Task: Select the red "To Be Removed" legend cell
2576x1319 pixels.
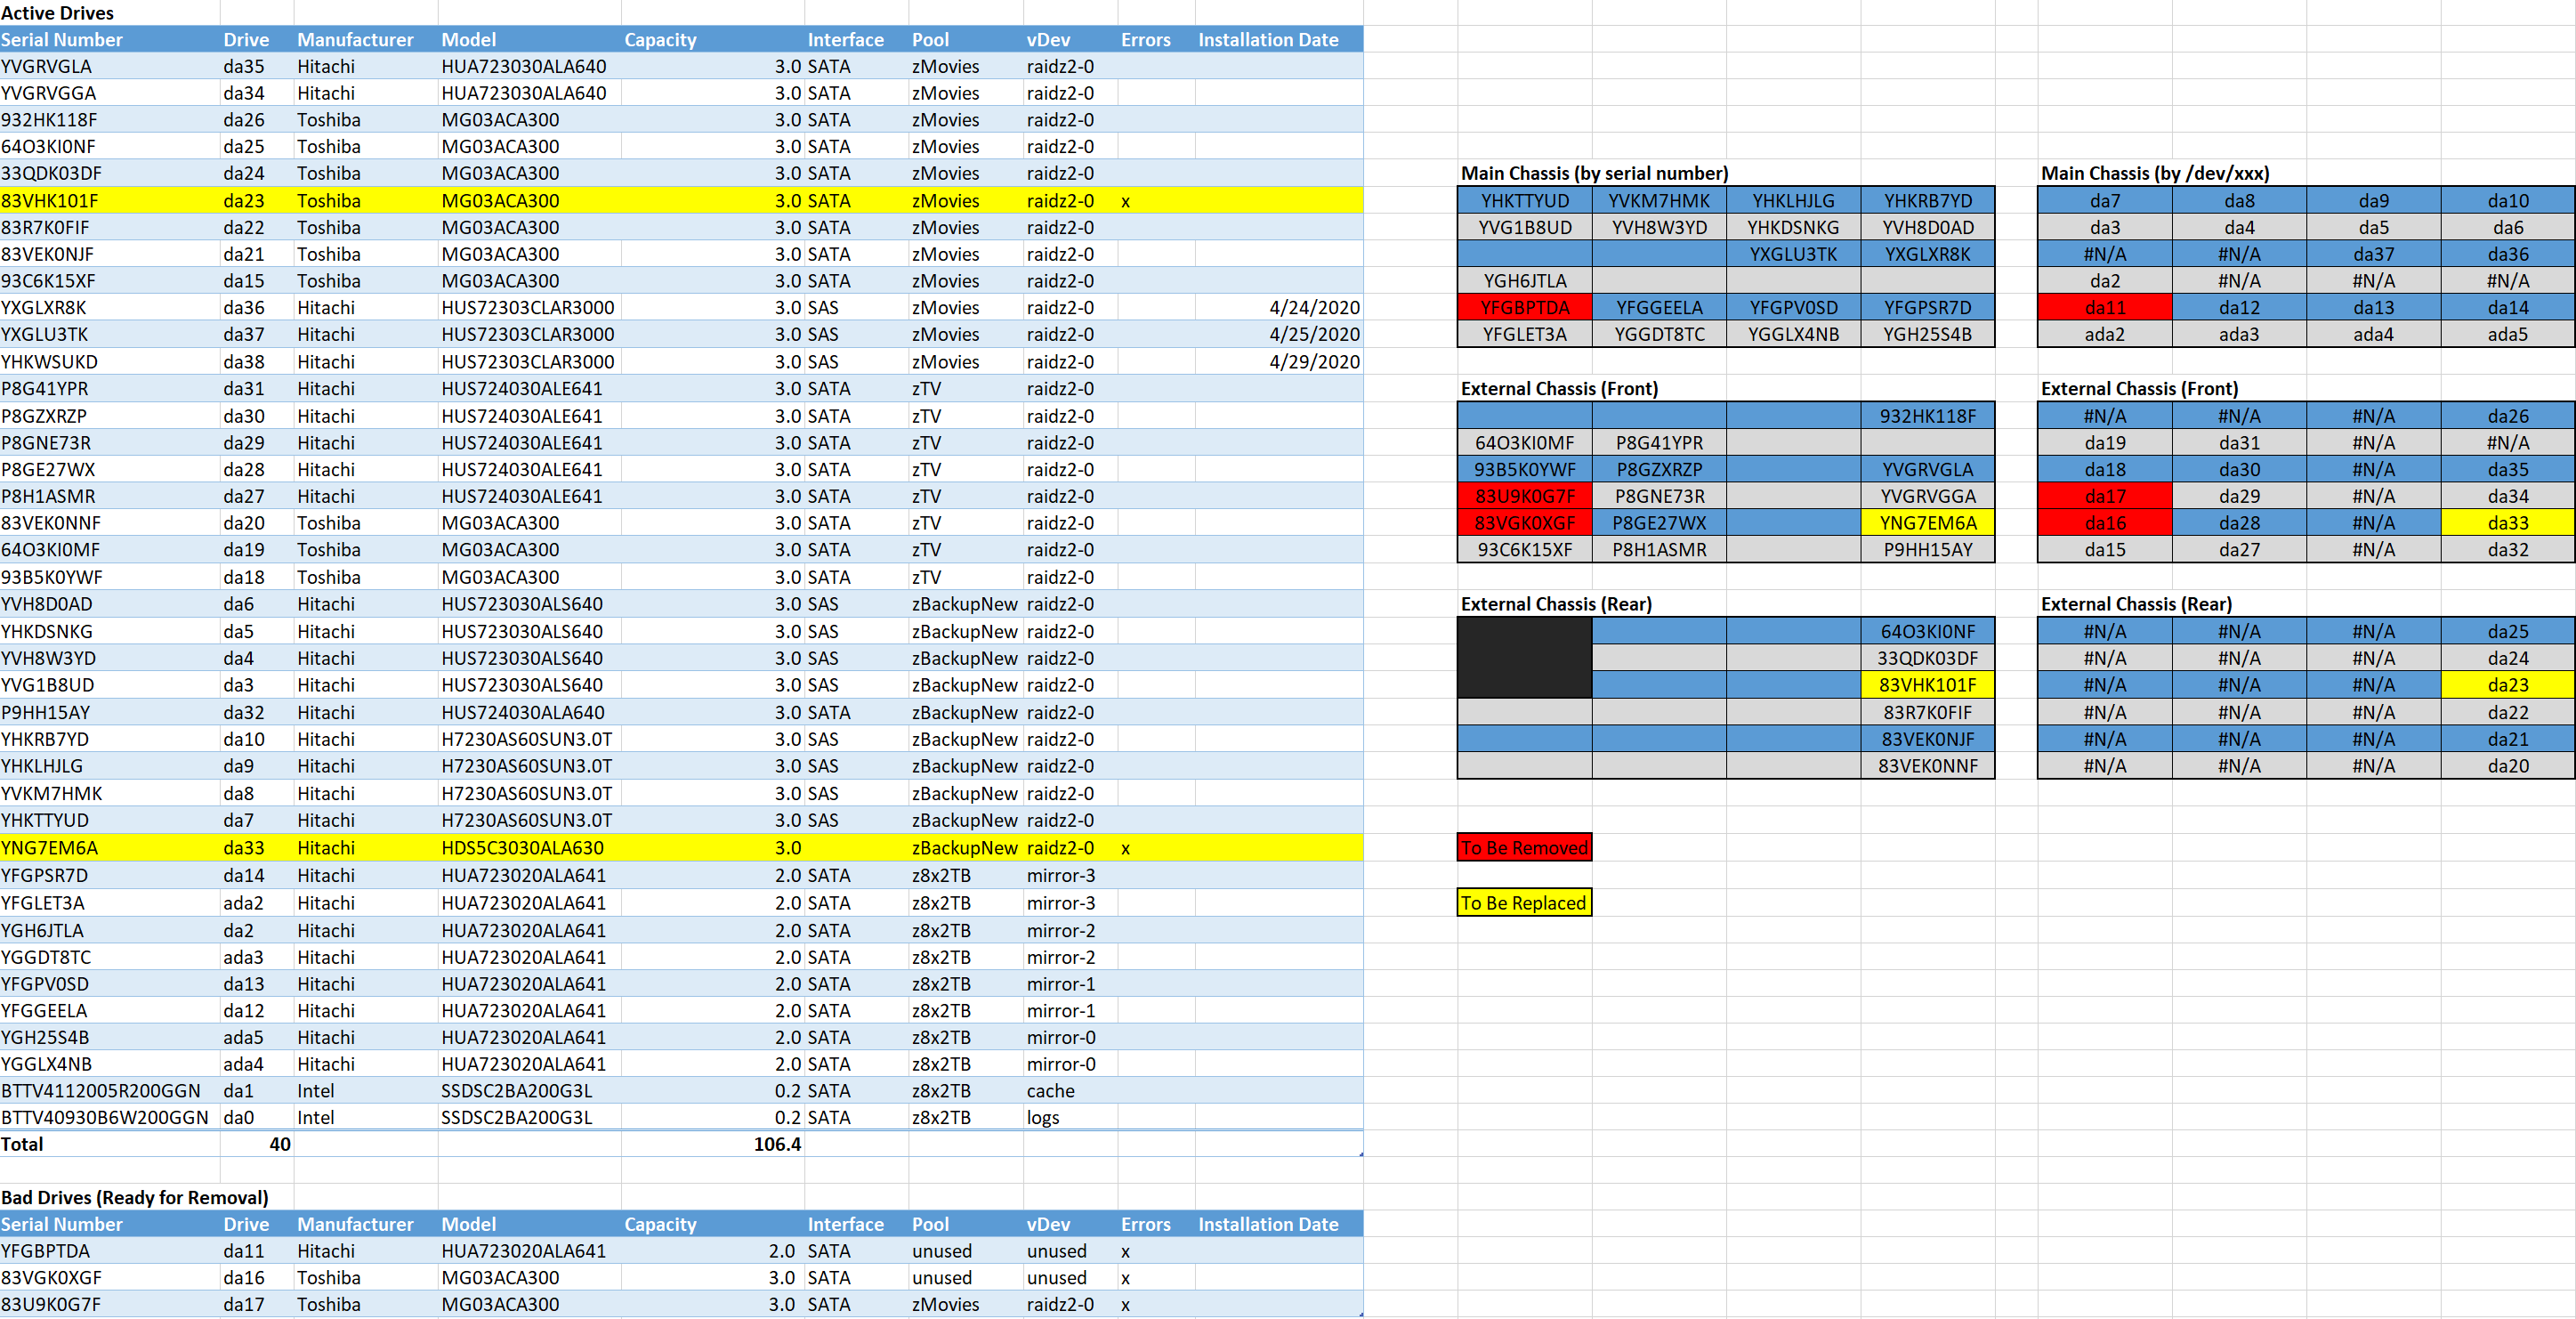Action: [x=1524, y=848]
